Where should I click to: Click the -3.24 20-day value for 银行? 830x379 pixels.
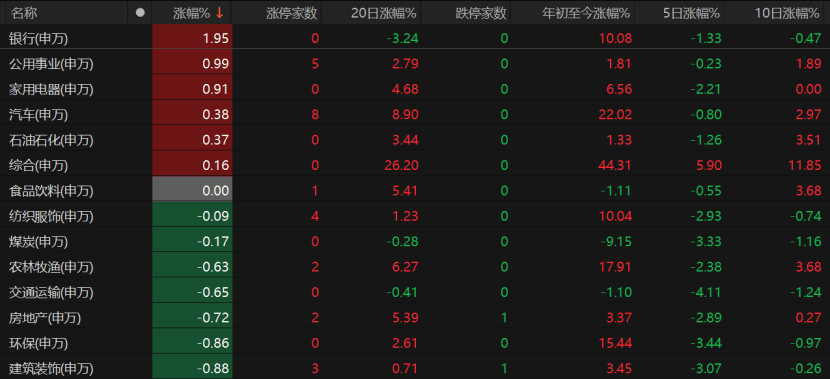(402, 38)
